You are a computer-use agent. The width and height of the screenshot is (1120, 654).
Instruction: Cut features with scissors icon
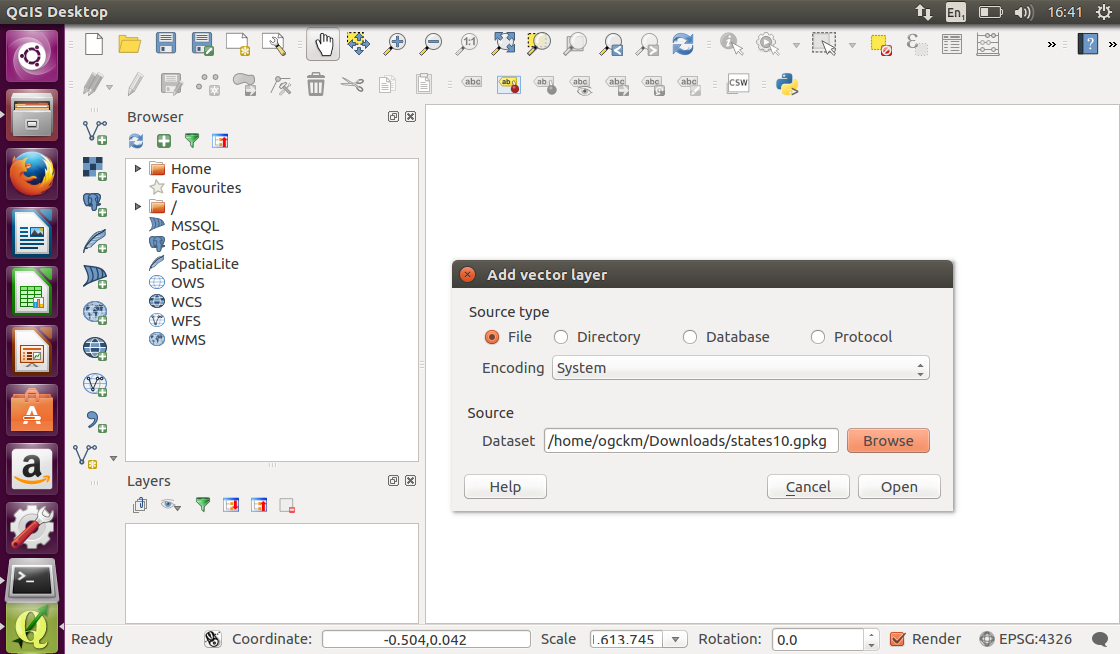click(x=352, y=85)
